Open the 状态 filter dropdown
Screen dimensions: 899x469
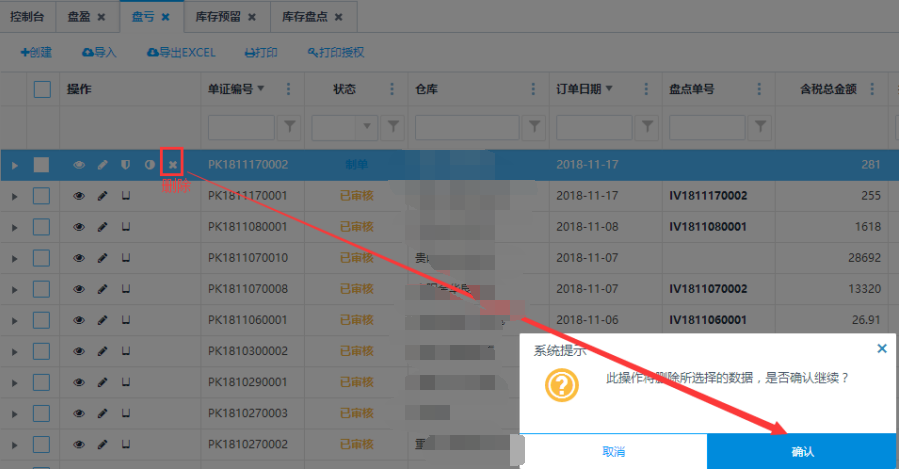[366, 127]
